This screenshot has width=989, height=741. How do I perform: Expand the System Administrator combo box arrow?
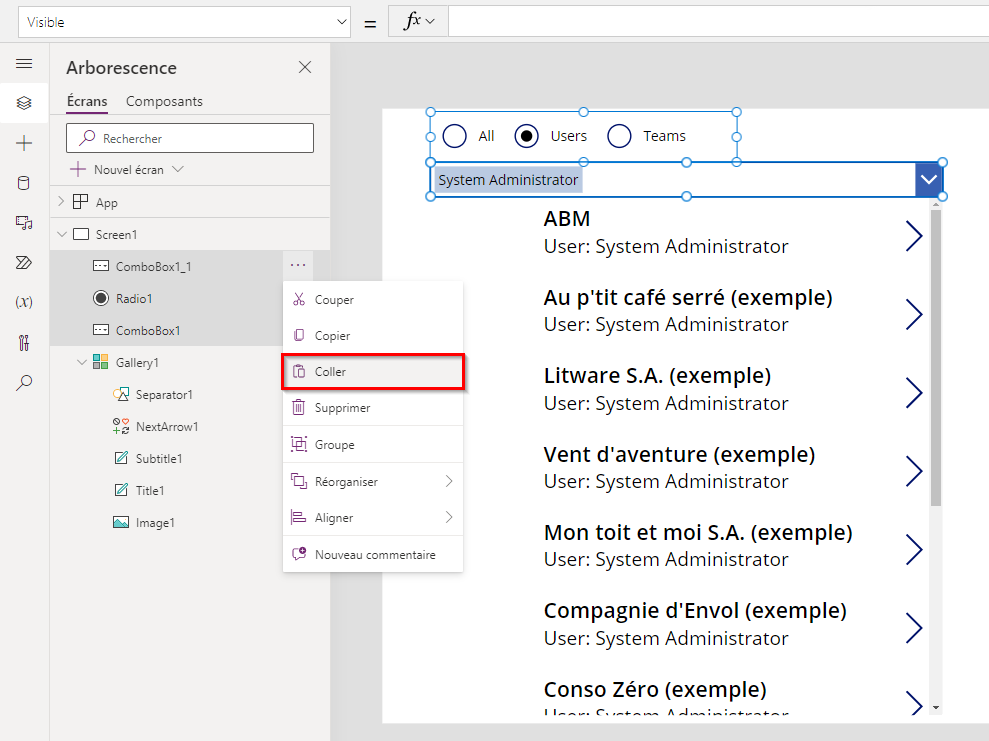tap(928, 180)
